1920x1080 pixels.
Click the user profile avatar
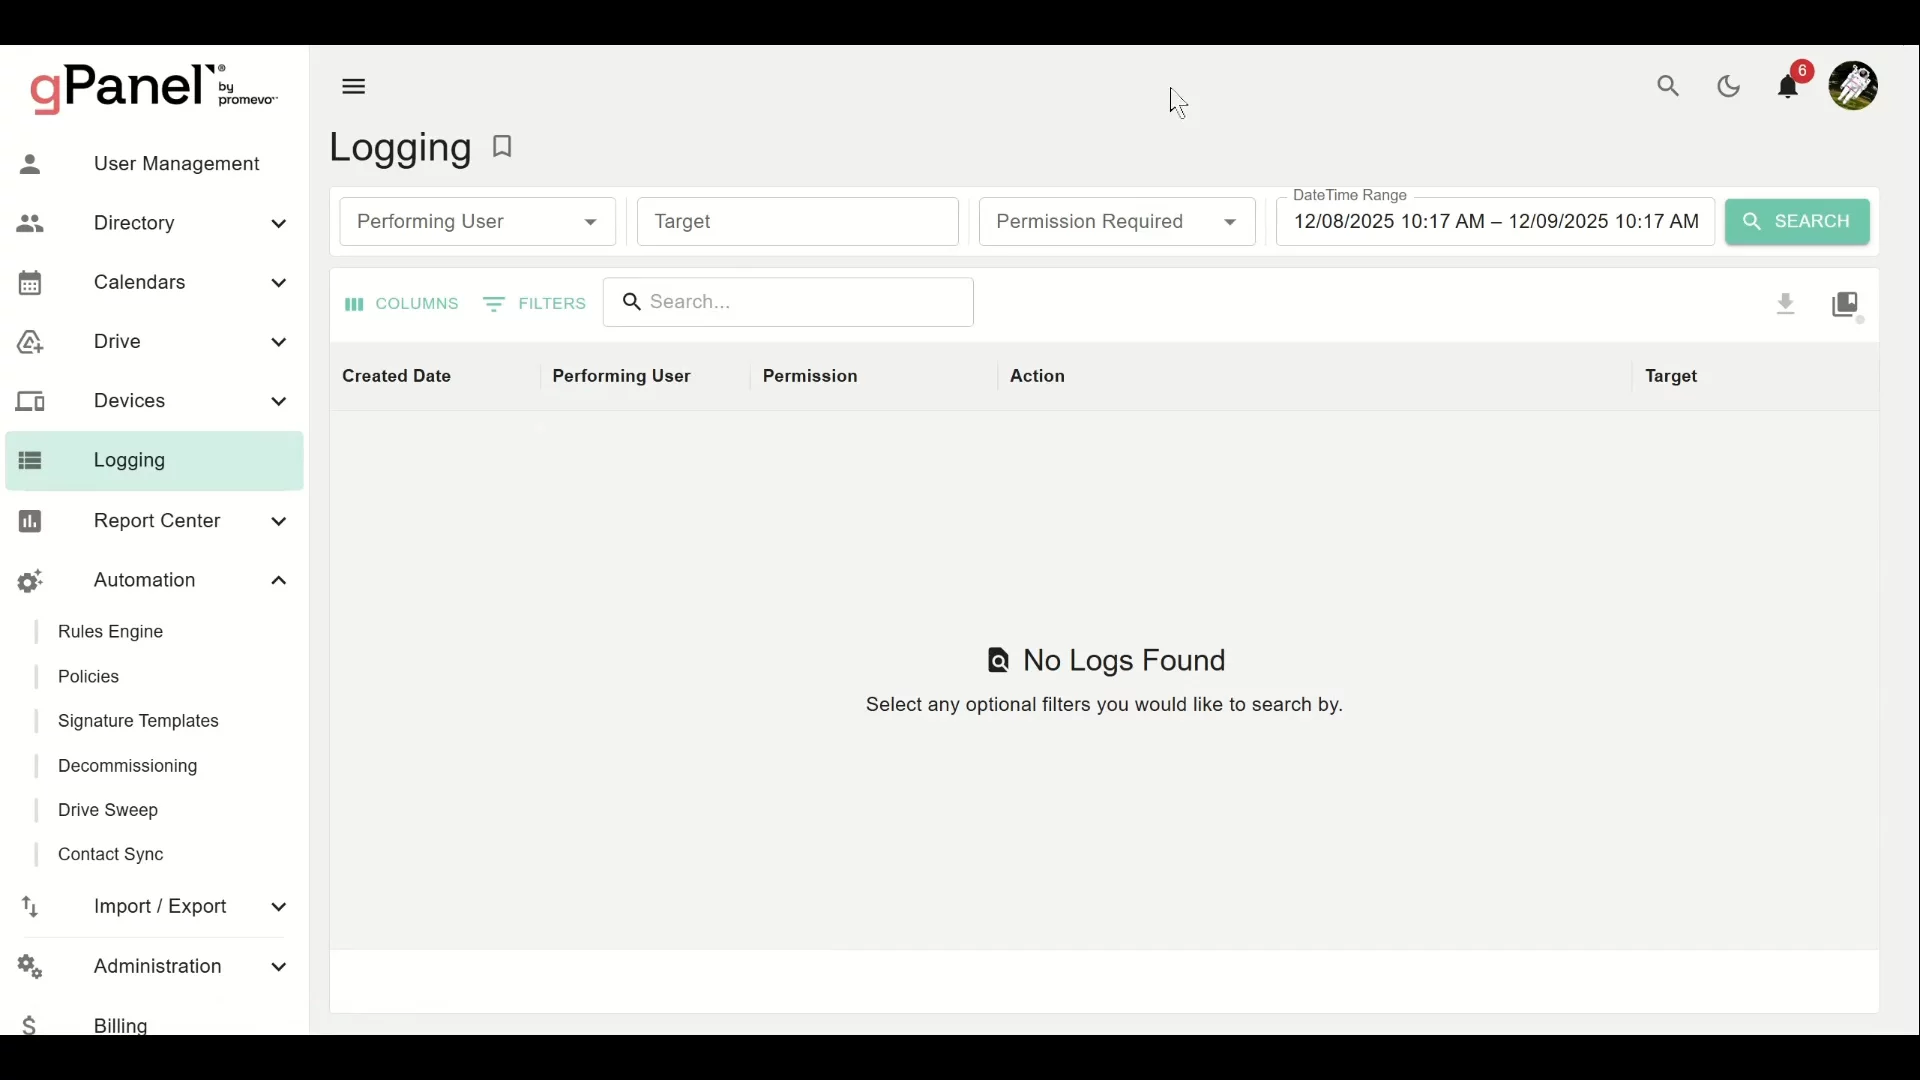click(x=1854, y=86)
